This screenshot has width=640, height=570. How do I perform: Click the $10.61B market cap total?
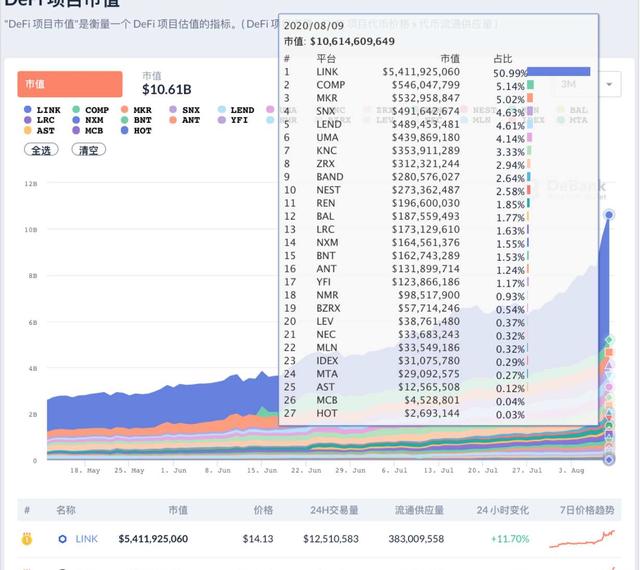click(x=167, y=89)
